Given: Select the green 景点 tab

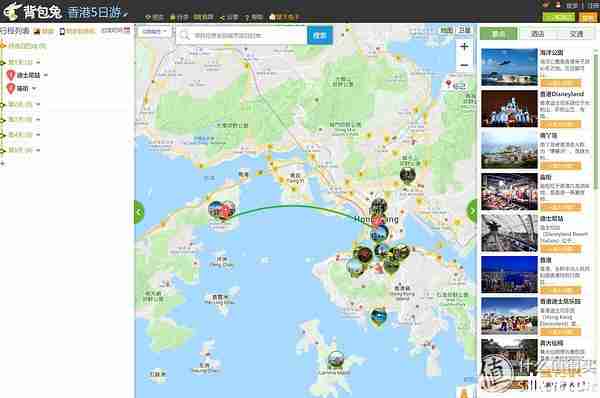Looking at the screenshot, I should click(499, 34).
